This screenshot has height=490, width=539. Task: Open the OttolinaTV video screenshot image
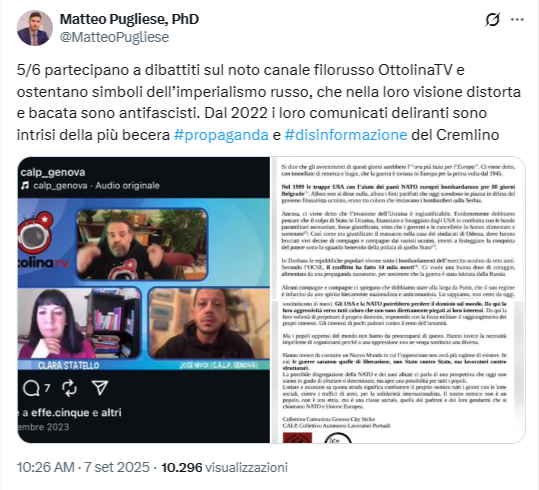point(144,300)
